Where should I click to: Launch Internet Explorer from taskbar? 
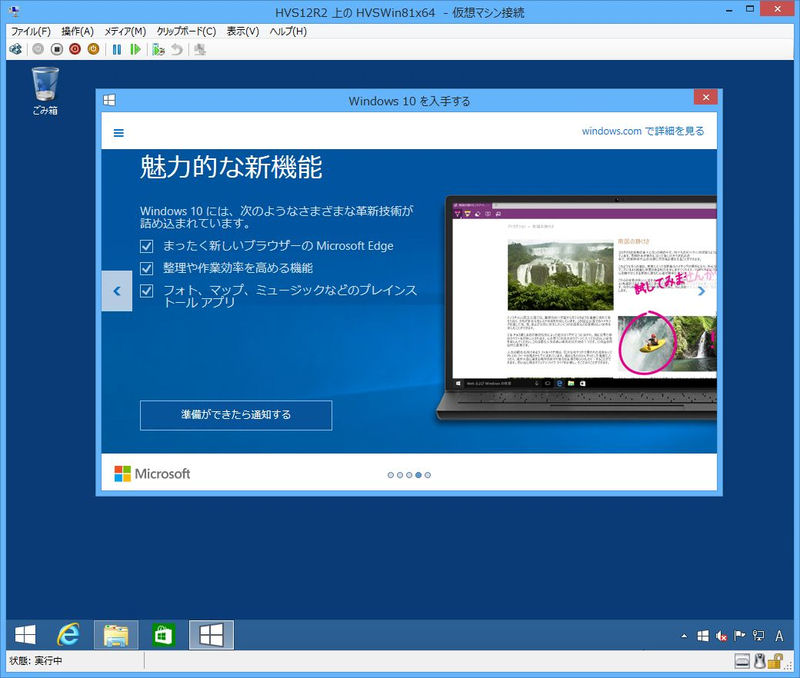[x=68, y=635]
